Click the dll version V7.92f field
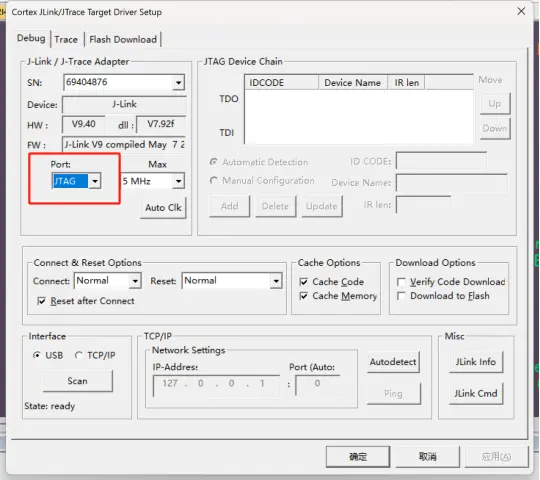This screenshot has width=540, height=480. (x=161, y=124)
